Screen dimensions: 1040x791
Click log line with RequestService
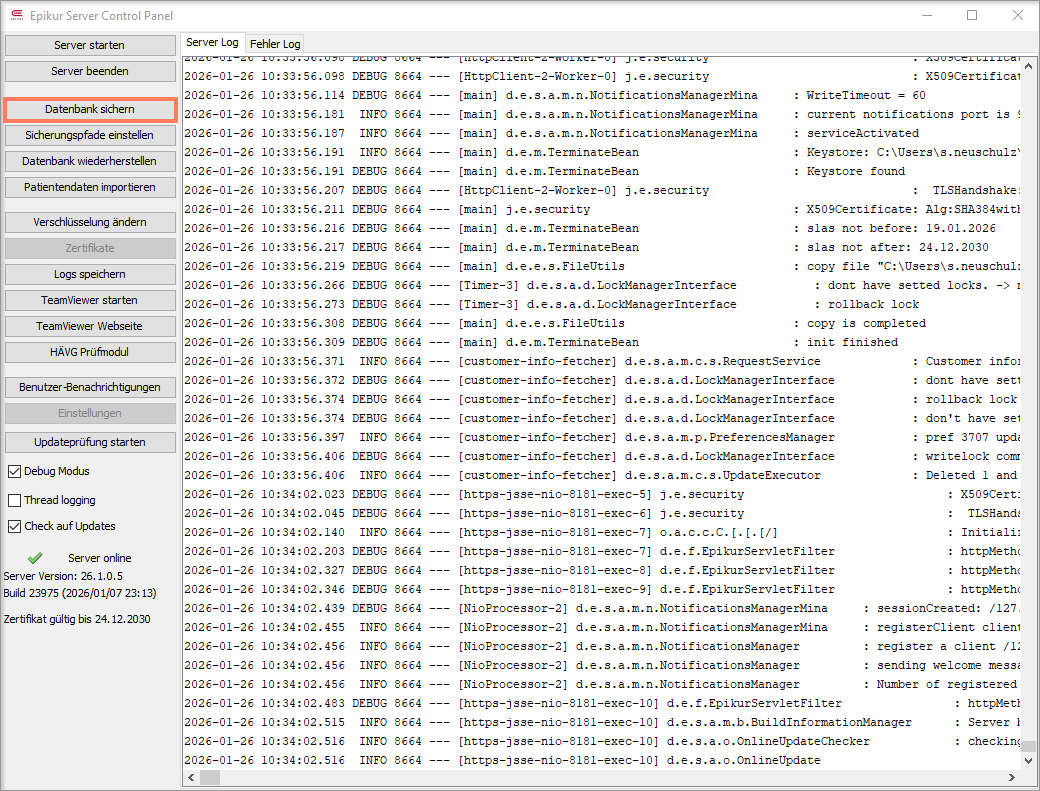602,361
